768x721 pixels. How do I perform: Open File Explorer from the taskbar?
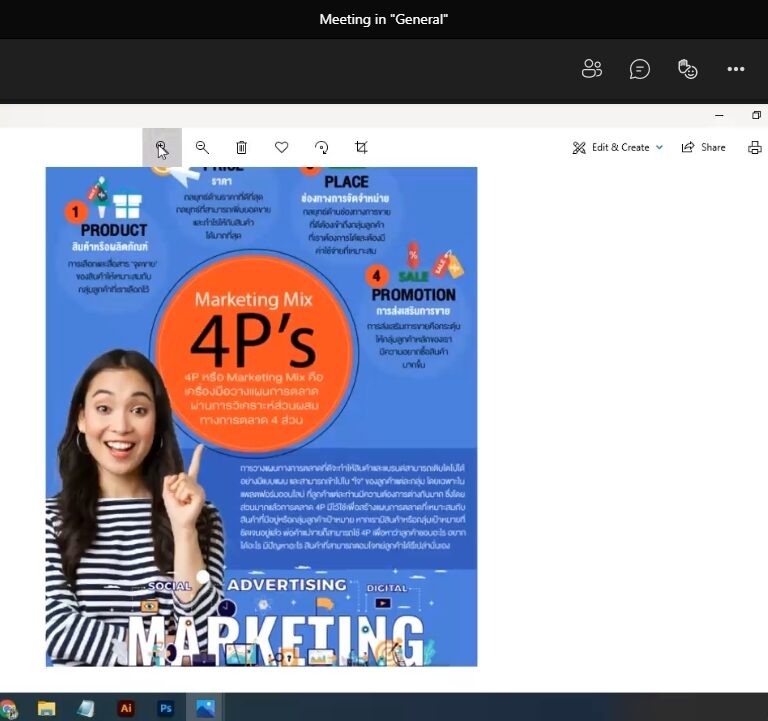point(47,708)
